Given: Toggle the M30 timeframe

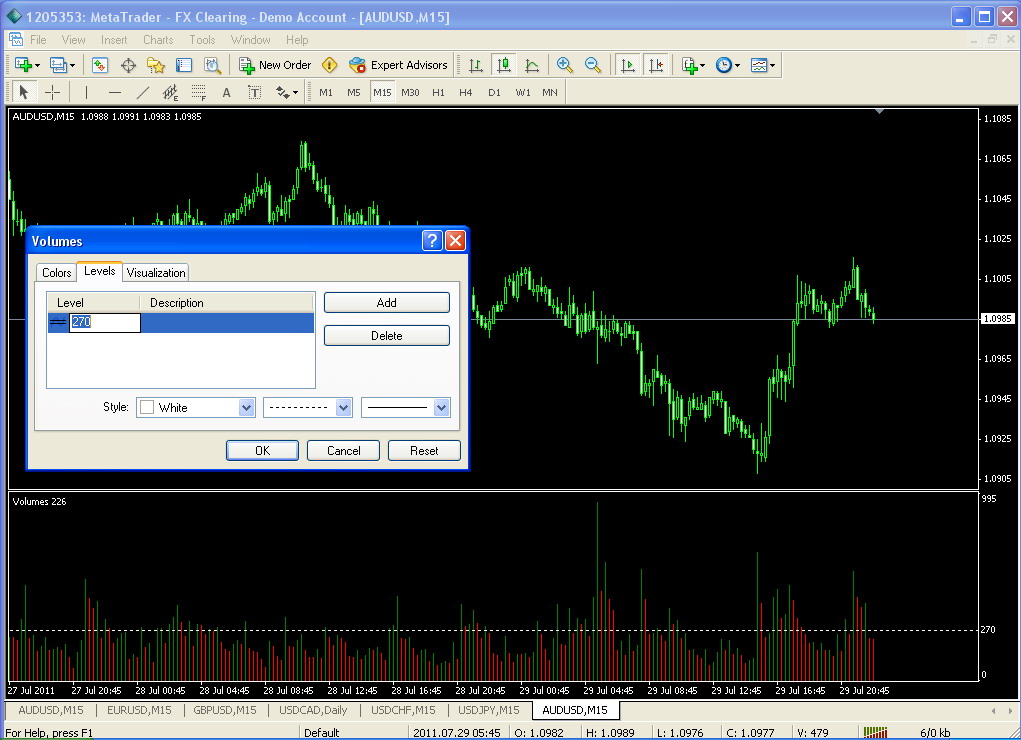Looking at the screenshot, I should click(410, 92).
